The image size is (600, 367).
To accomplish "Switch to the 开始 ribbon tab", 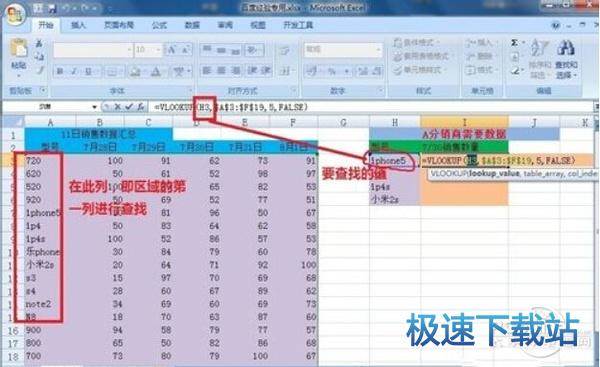I will click(x=46, y=25).
